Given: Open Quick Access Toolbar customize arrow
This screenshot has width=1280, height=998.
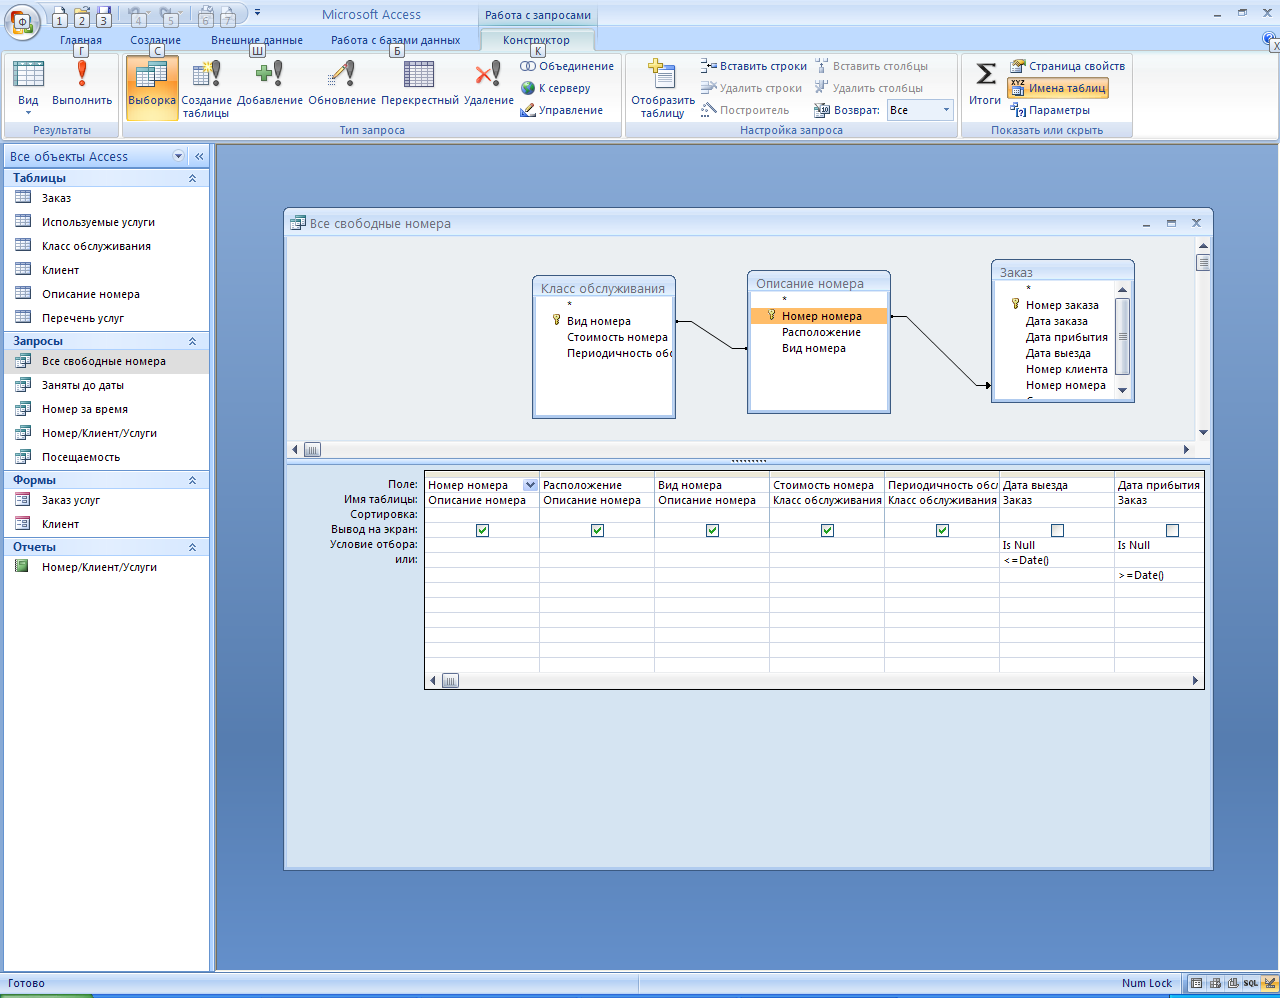Looking at the screenshot, I should tap(257, 13).
